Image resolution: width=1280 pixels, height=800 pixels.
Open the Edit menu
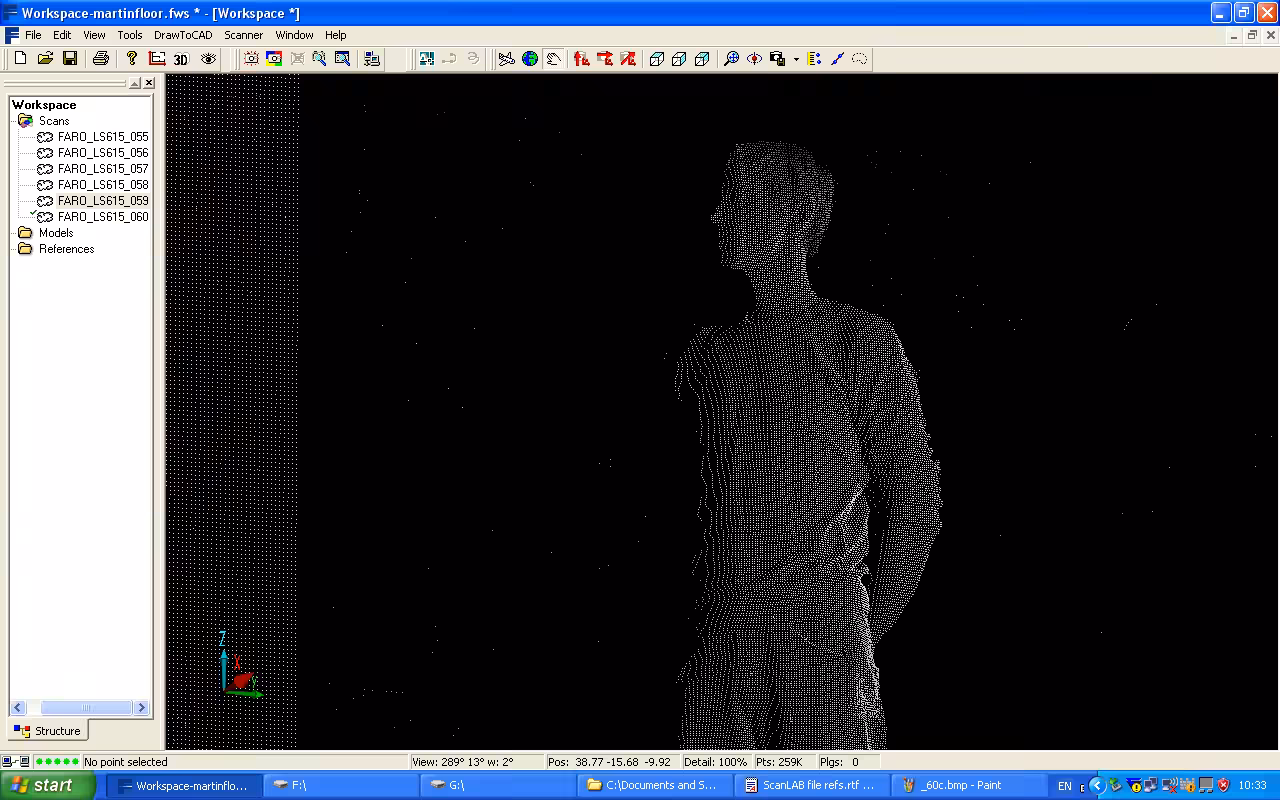point(62,35)
